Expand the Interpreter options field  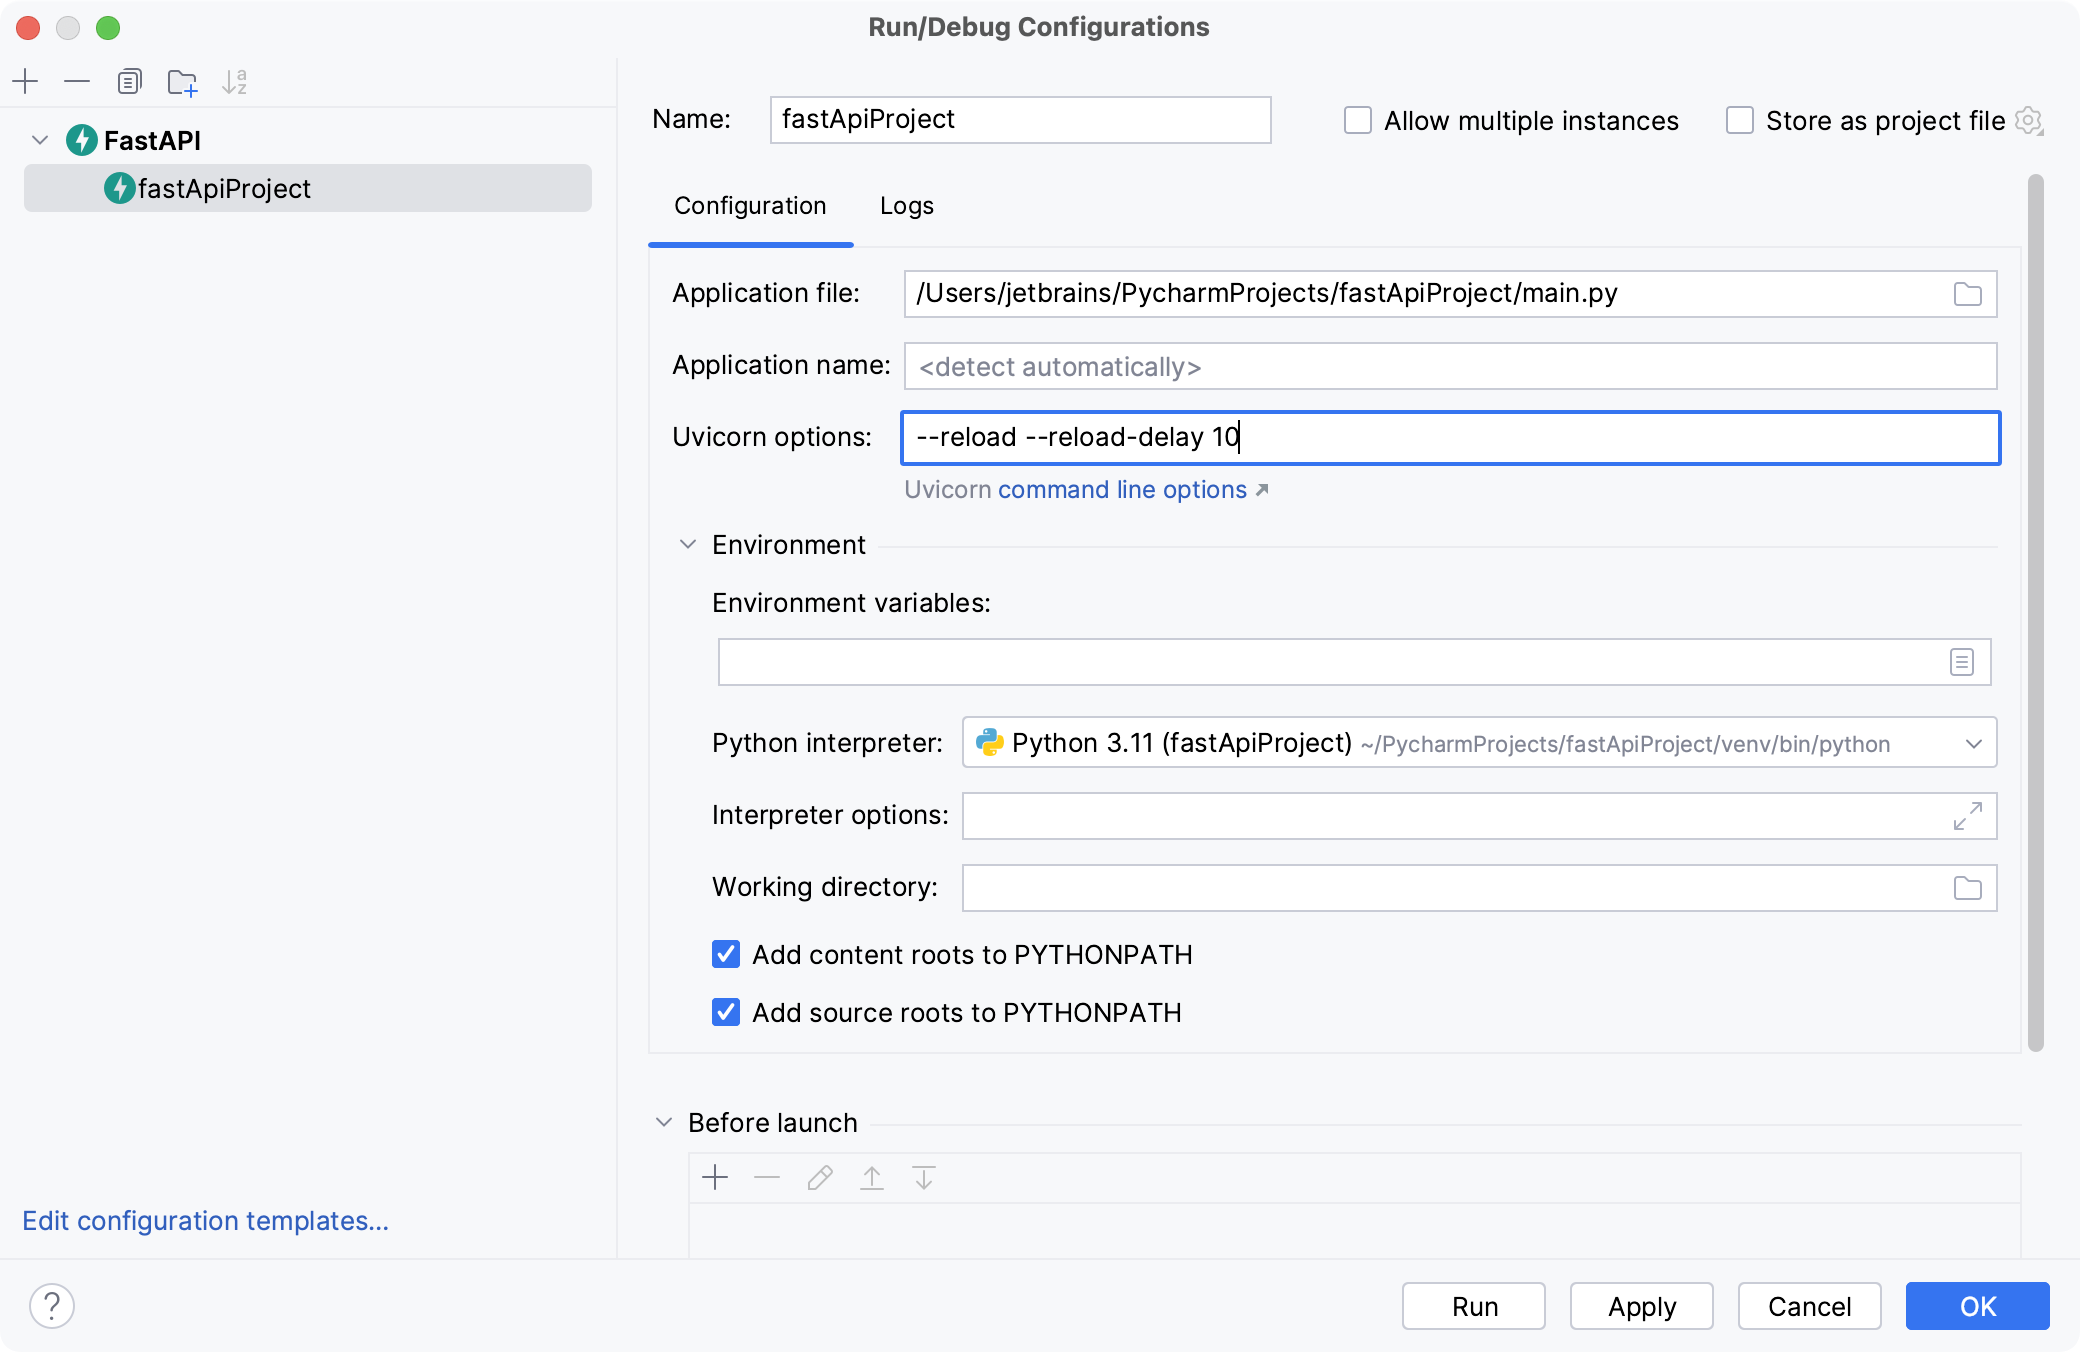1967,816
